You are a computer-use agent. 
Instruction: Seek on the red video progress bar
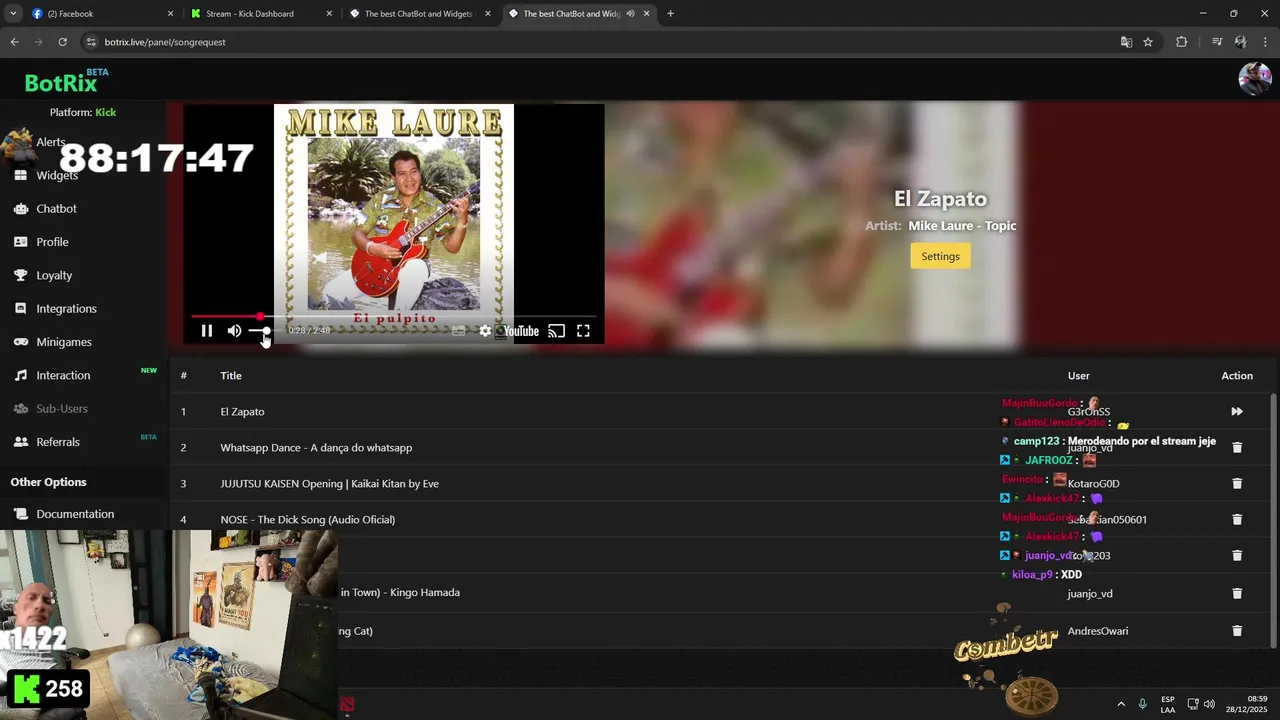coord(394,316)
